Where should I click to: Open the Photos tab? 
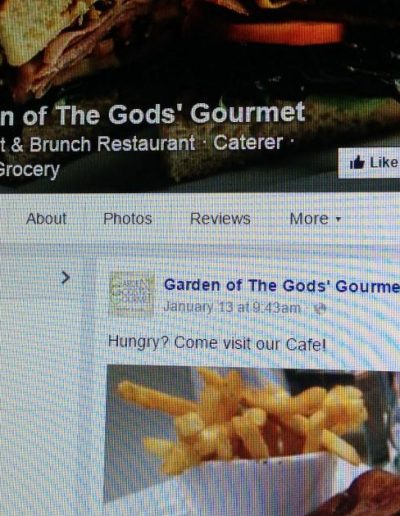click(128, 219)
